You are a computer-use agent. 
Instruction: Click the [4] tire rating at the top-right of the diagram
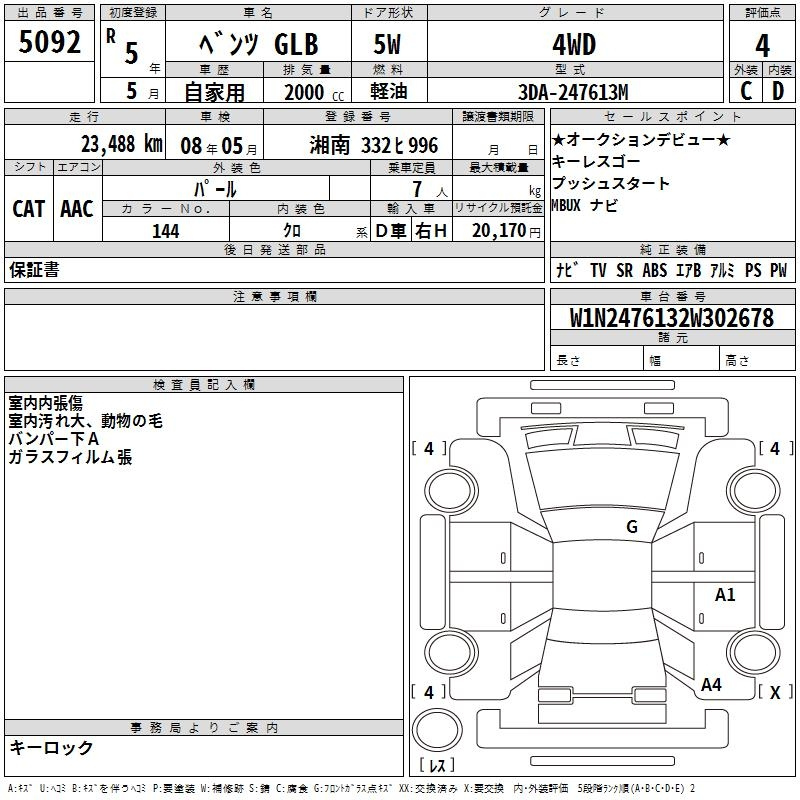[x=774, y=449]
